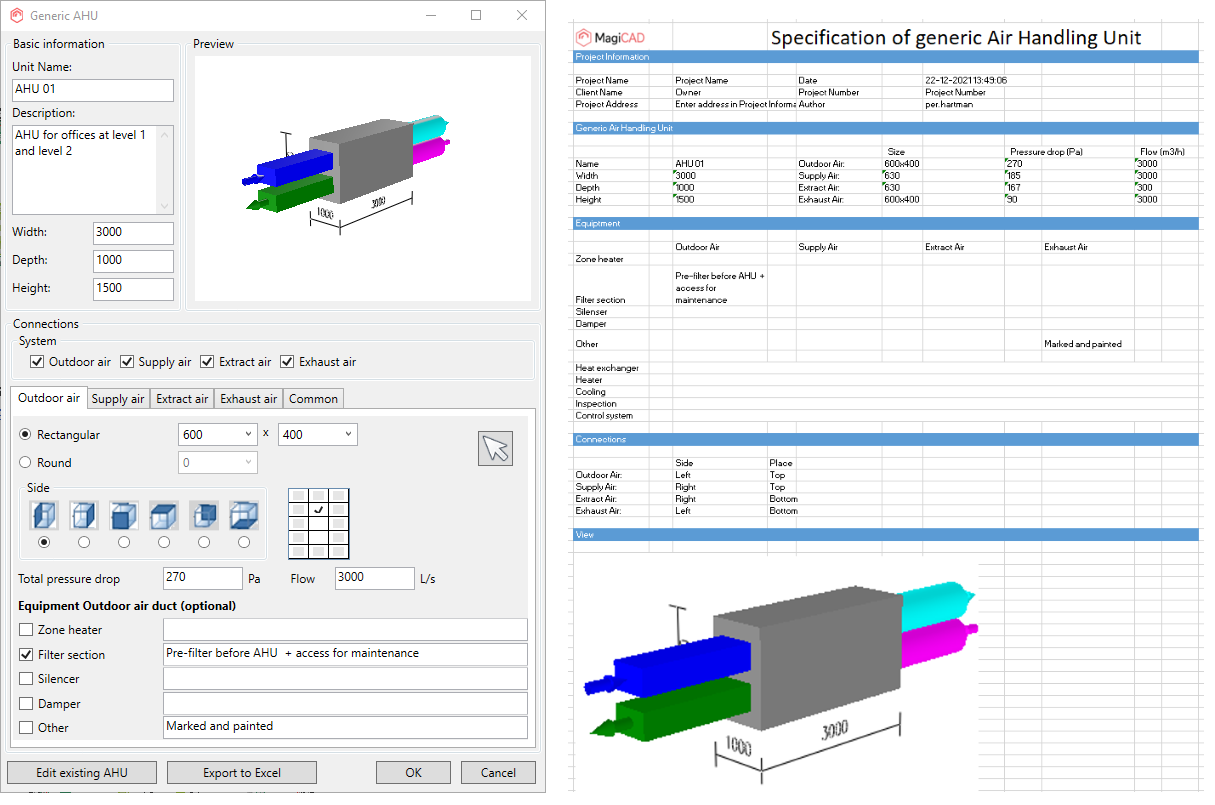This screenshot has height=805, width=1215.
Task: Click the Total pressure drop field
Action: coord(203,578)
